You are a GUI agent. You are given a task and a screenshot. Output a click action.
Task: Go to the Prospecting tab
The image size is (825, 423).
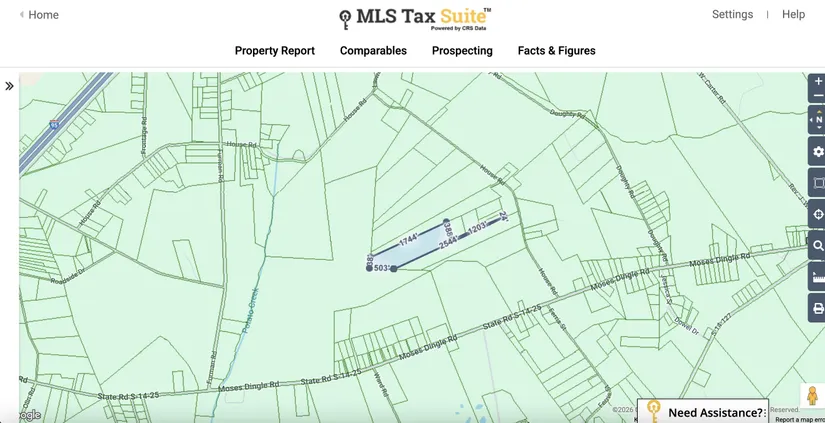pyautogui.click(x=462, y=51)
